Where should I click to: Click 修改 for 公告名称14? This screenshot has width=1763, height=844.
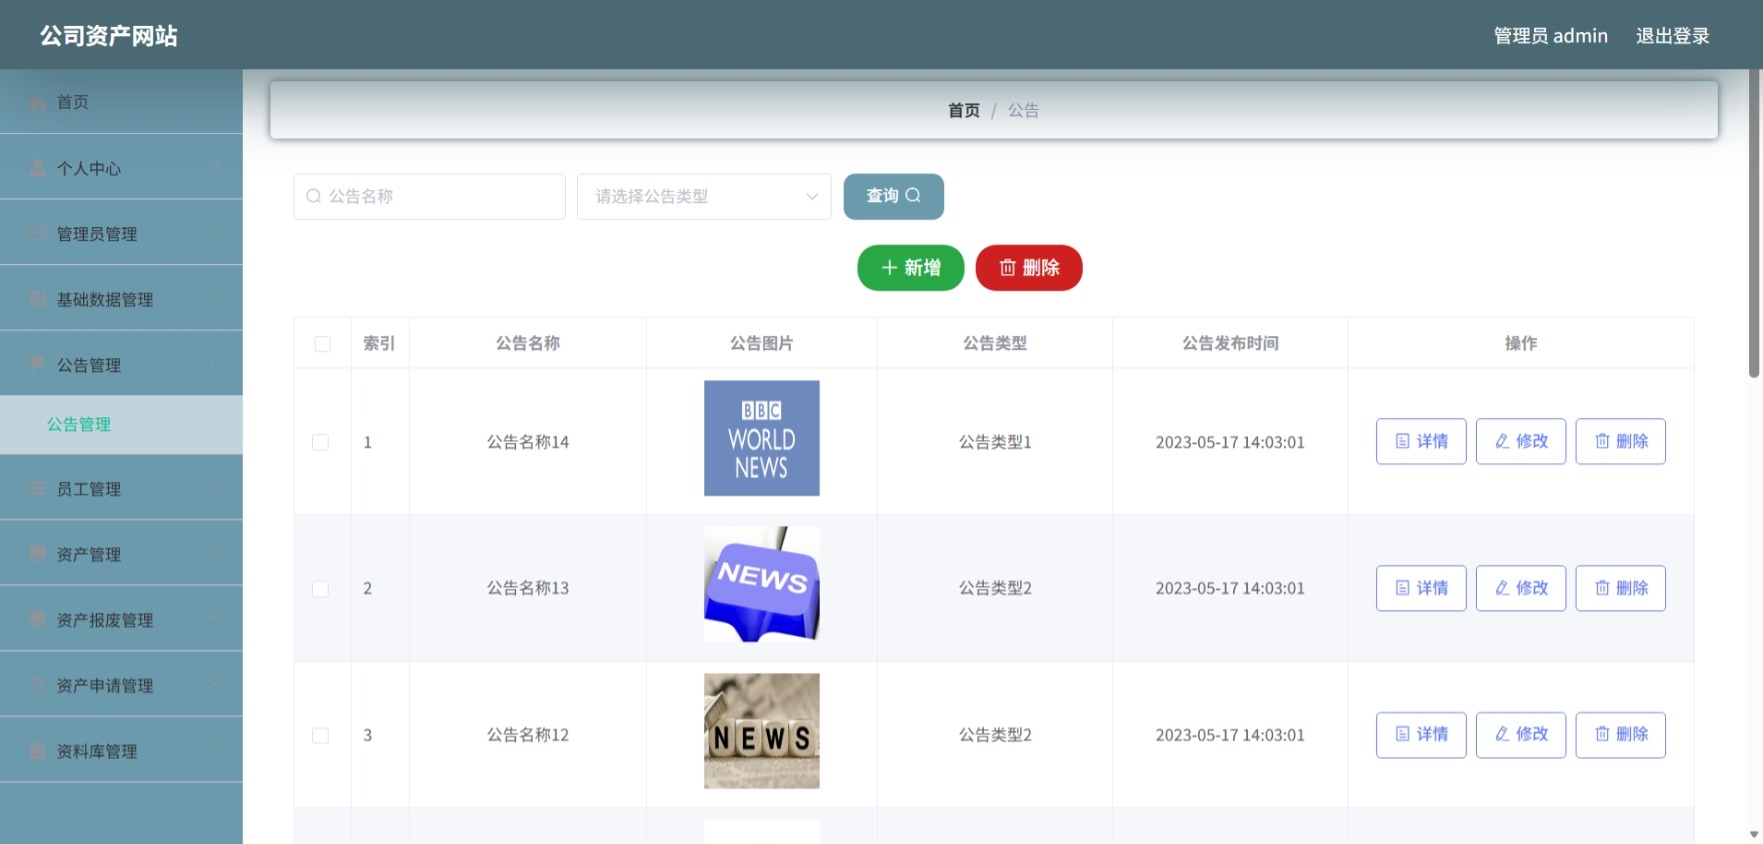[x=1521, y=441]
